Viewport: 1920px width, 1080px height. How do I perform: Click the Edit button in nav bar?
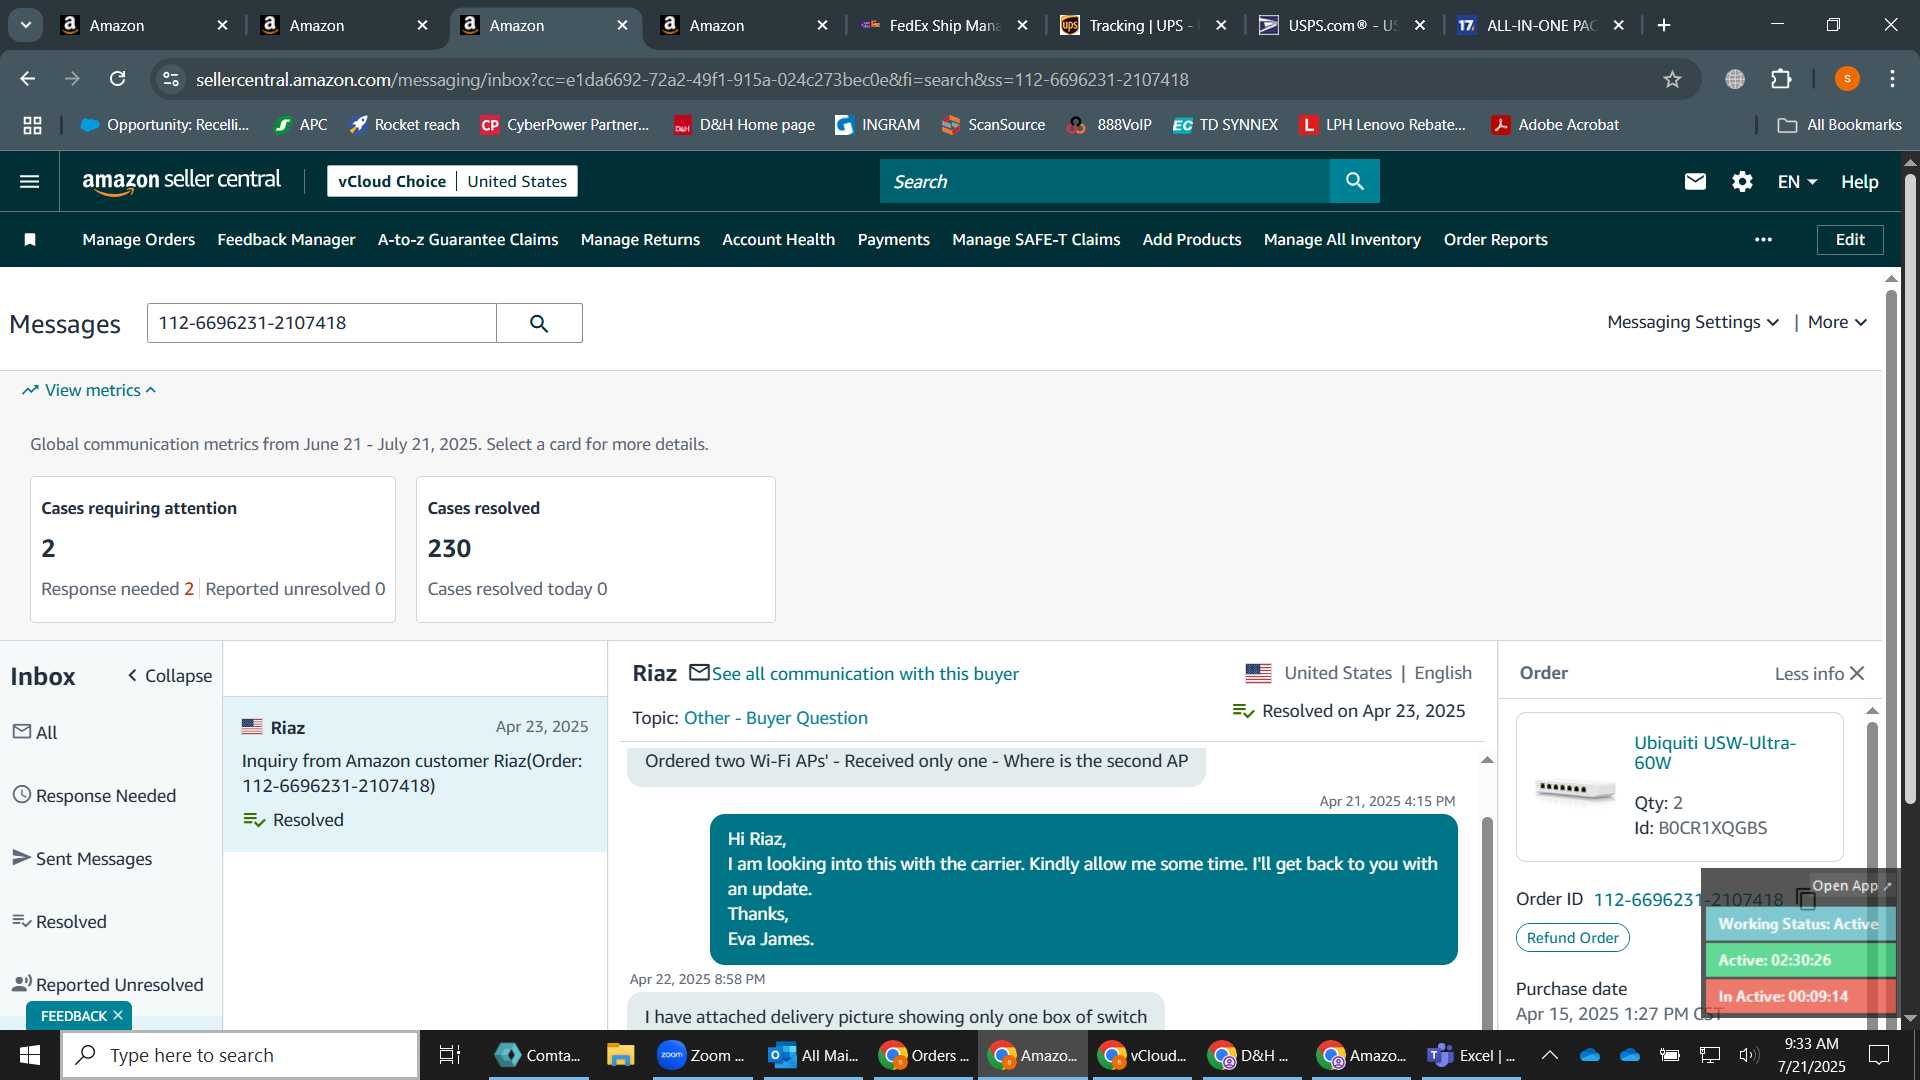[1849, 239]
